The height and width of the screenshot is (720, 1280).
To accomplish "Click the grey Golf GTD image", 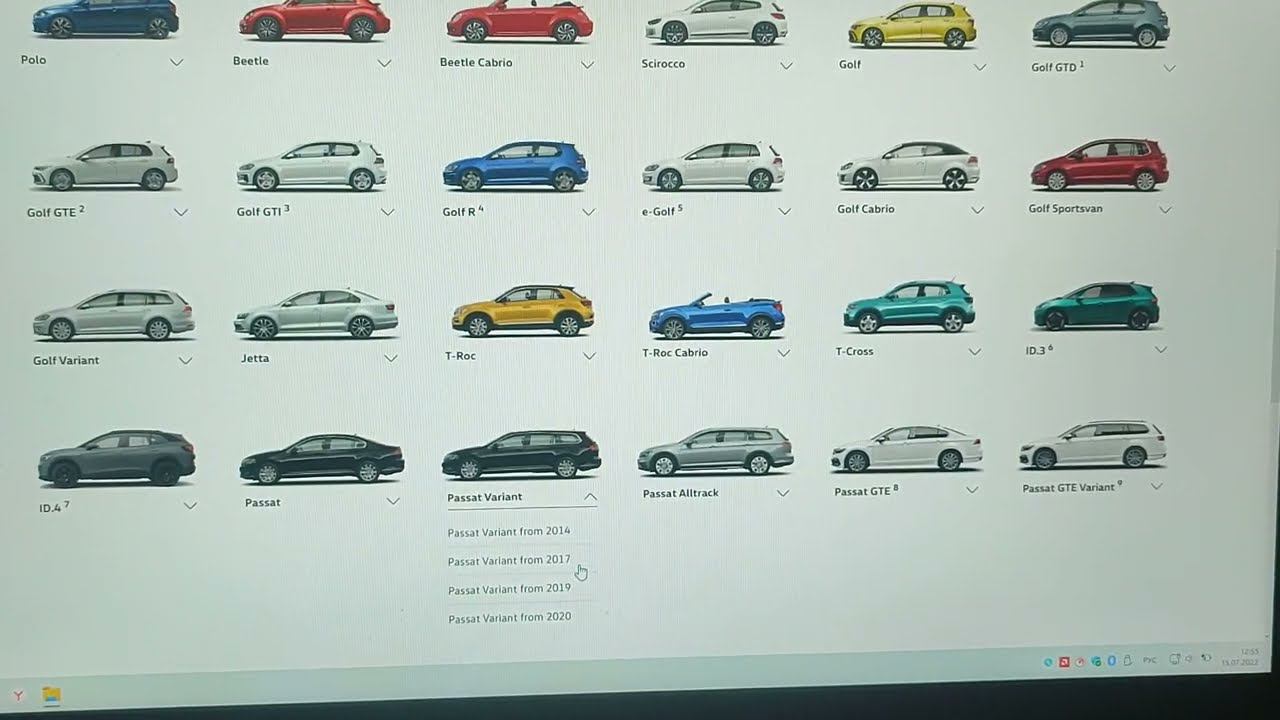I will (x=1101, y=25).
